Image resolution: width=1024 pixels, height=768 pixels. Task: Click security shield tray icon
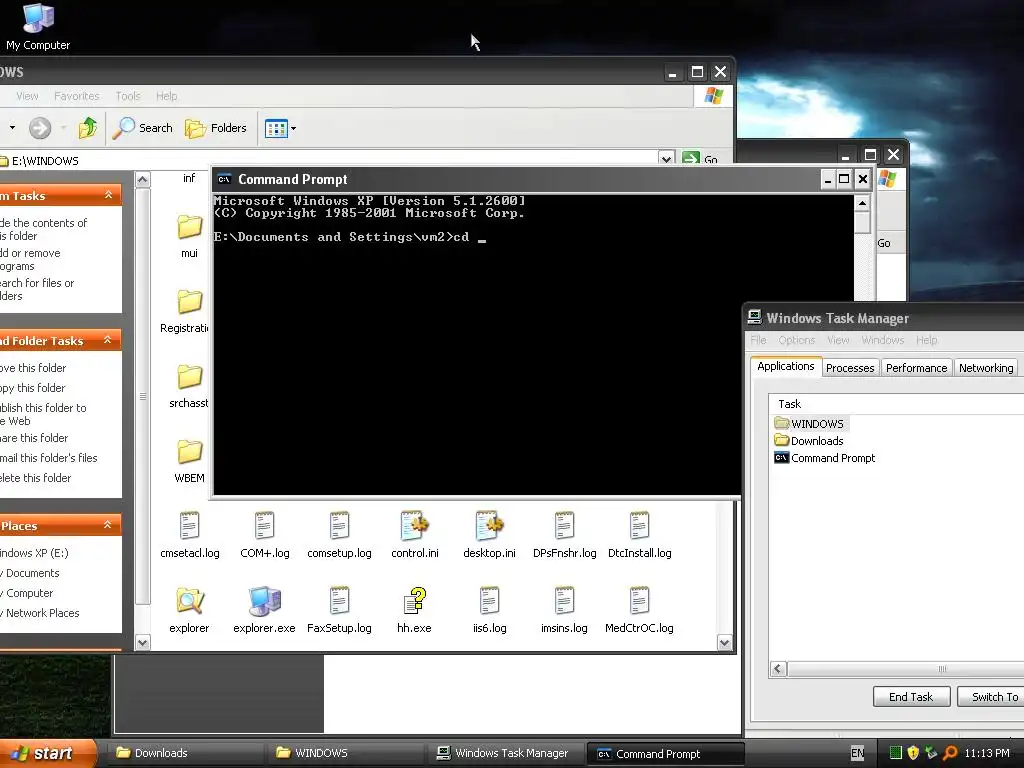click(913, 753)
